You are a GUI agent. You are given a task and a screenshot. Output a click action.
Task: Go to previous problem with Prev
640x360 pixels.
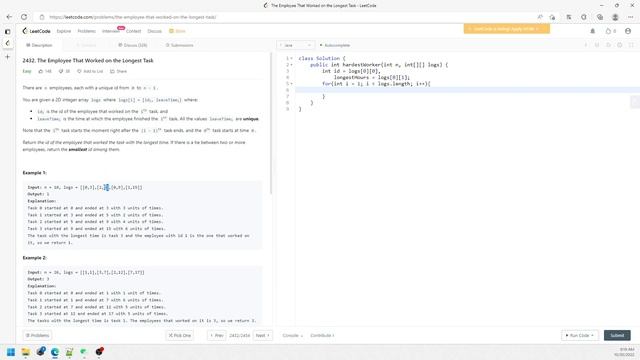216,336
